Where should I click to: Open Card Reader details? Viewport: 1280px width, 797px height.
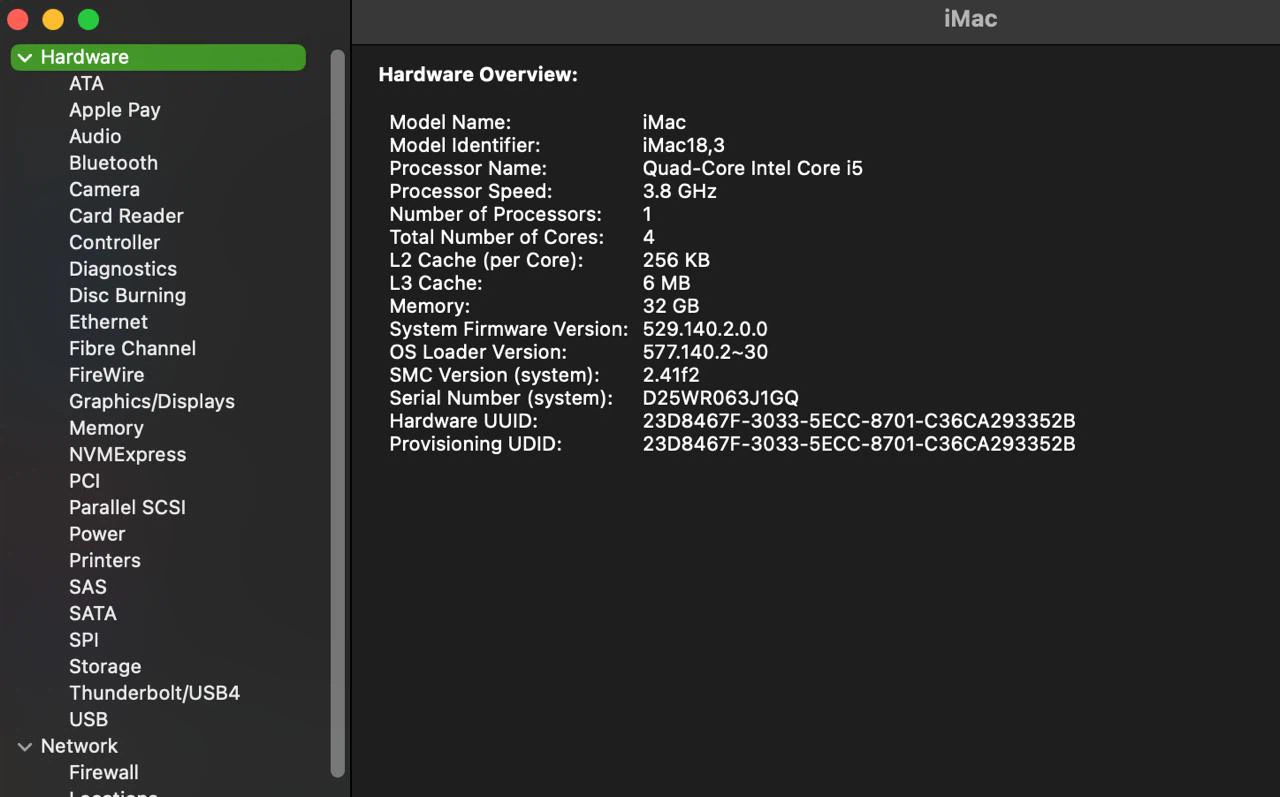126,216
